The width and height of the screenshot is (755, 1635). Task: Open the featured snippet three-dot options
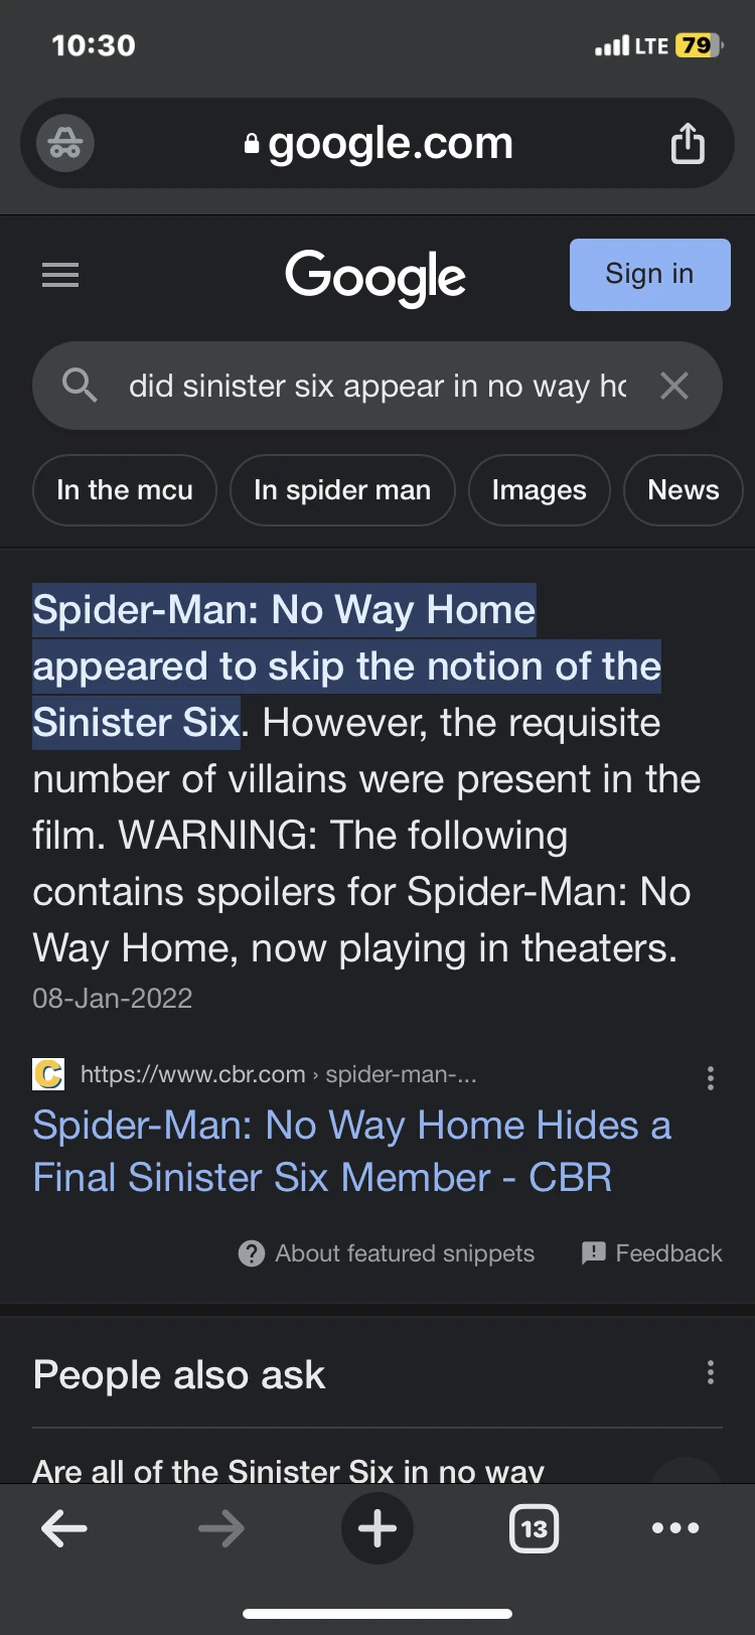tap(710, 1077)
